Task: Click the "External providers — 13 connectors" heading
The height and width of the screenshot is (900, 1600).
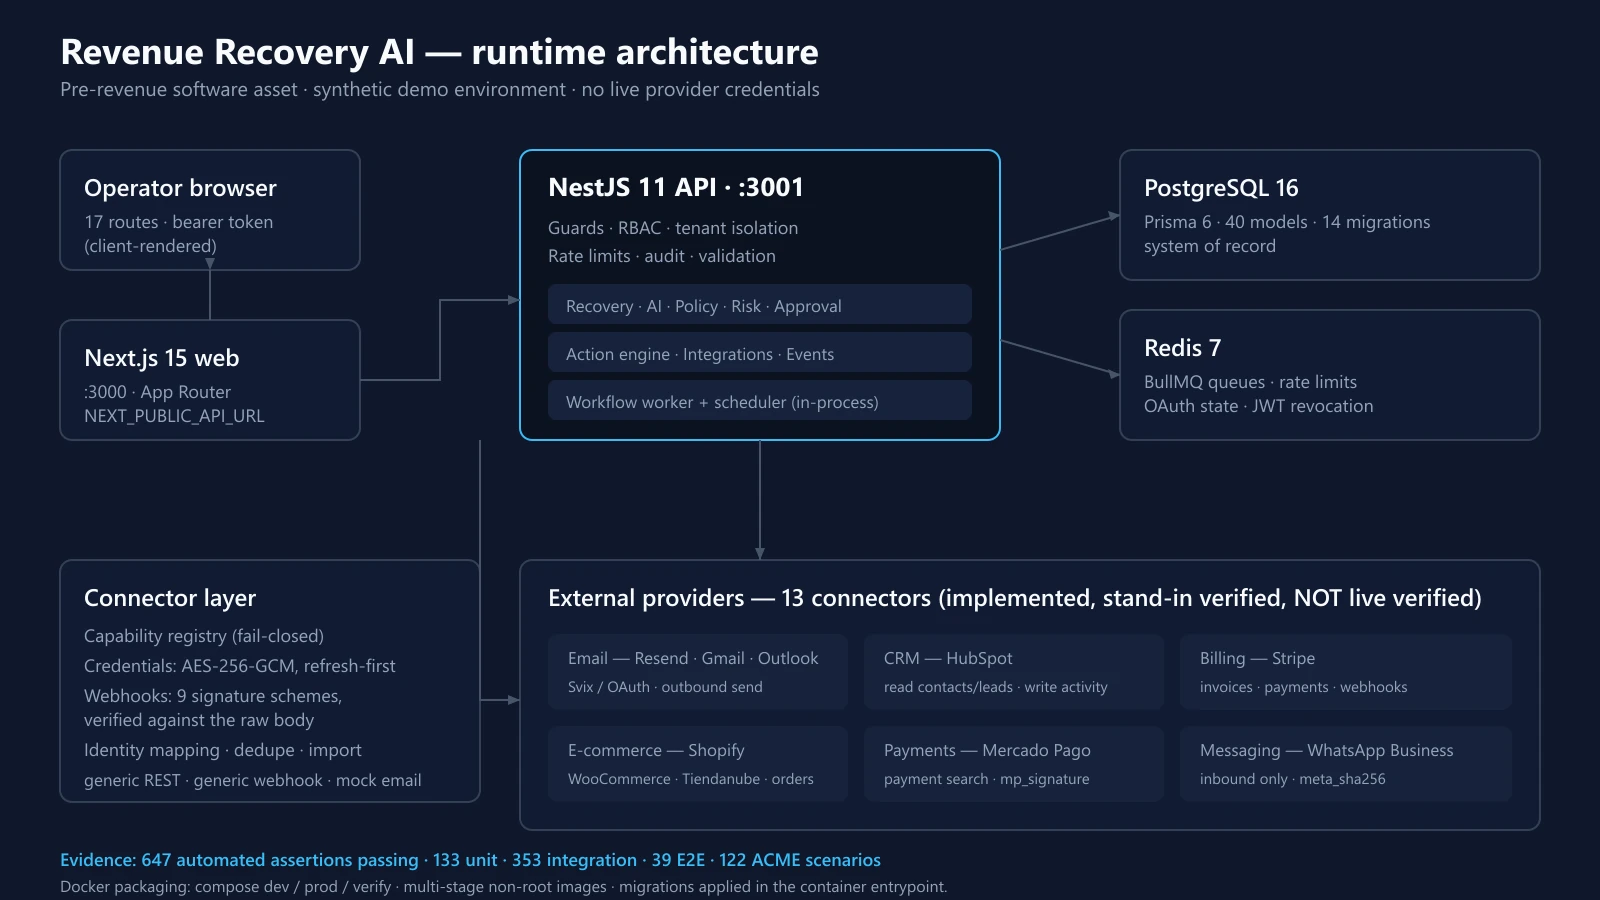Action: click(x=1015, y=598)
